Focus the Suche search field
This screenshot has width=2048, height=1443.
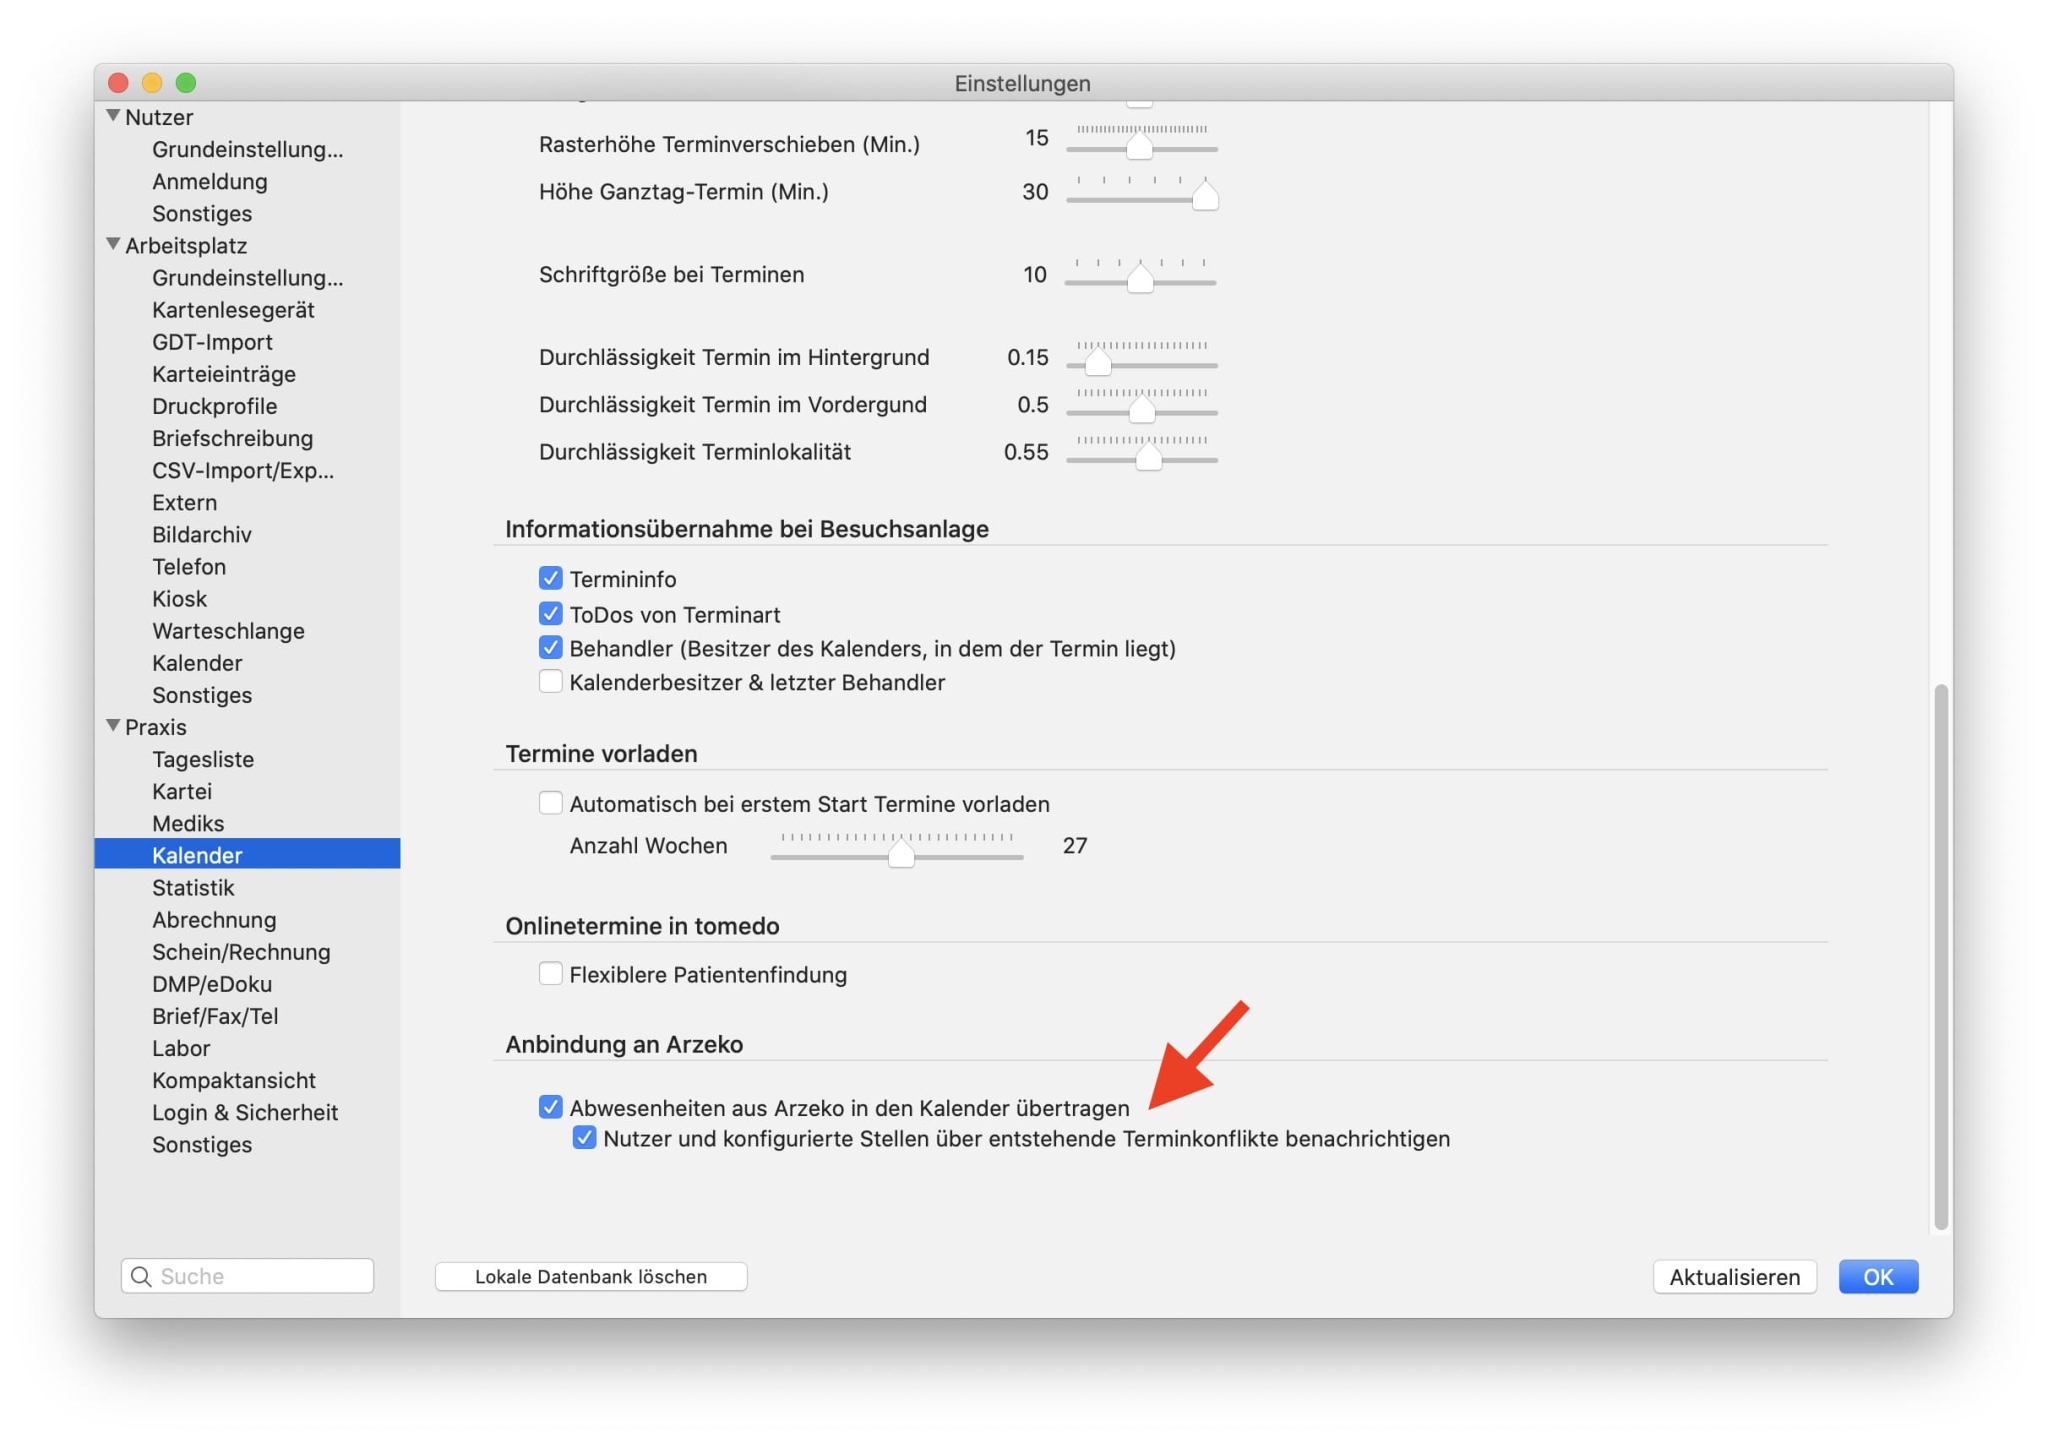click(248, 1276)
